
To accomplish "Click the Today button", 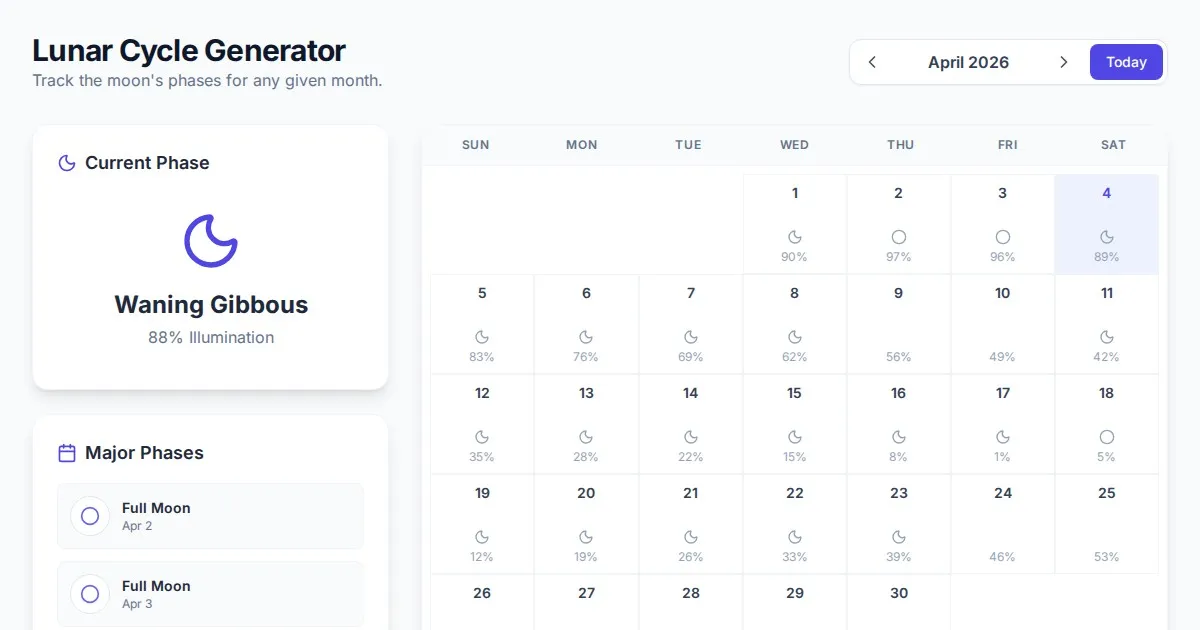I will tap(1126, 62).
